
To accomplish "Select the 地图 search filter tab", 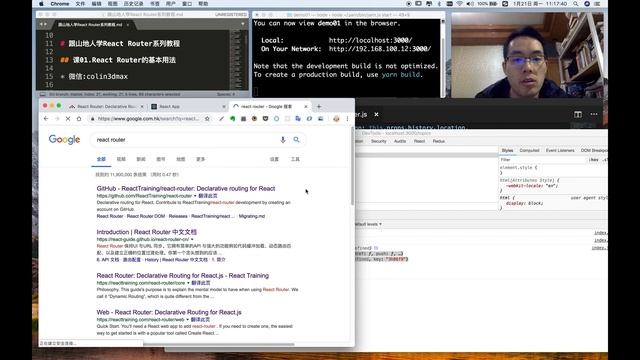I will [181, 159].
